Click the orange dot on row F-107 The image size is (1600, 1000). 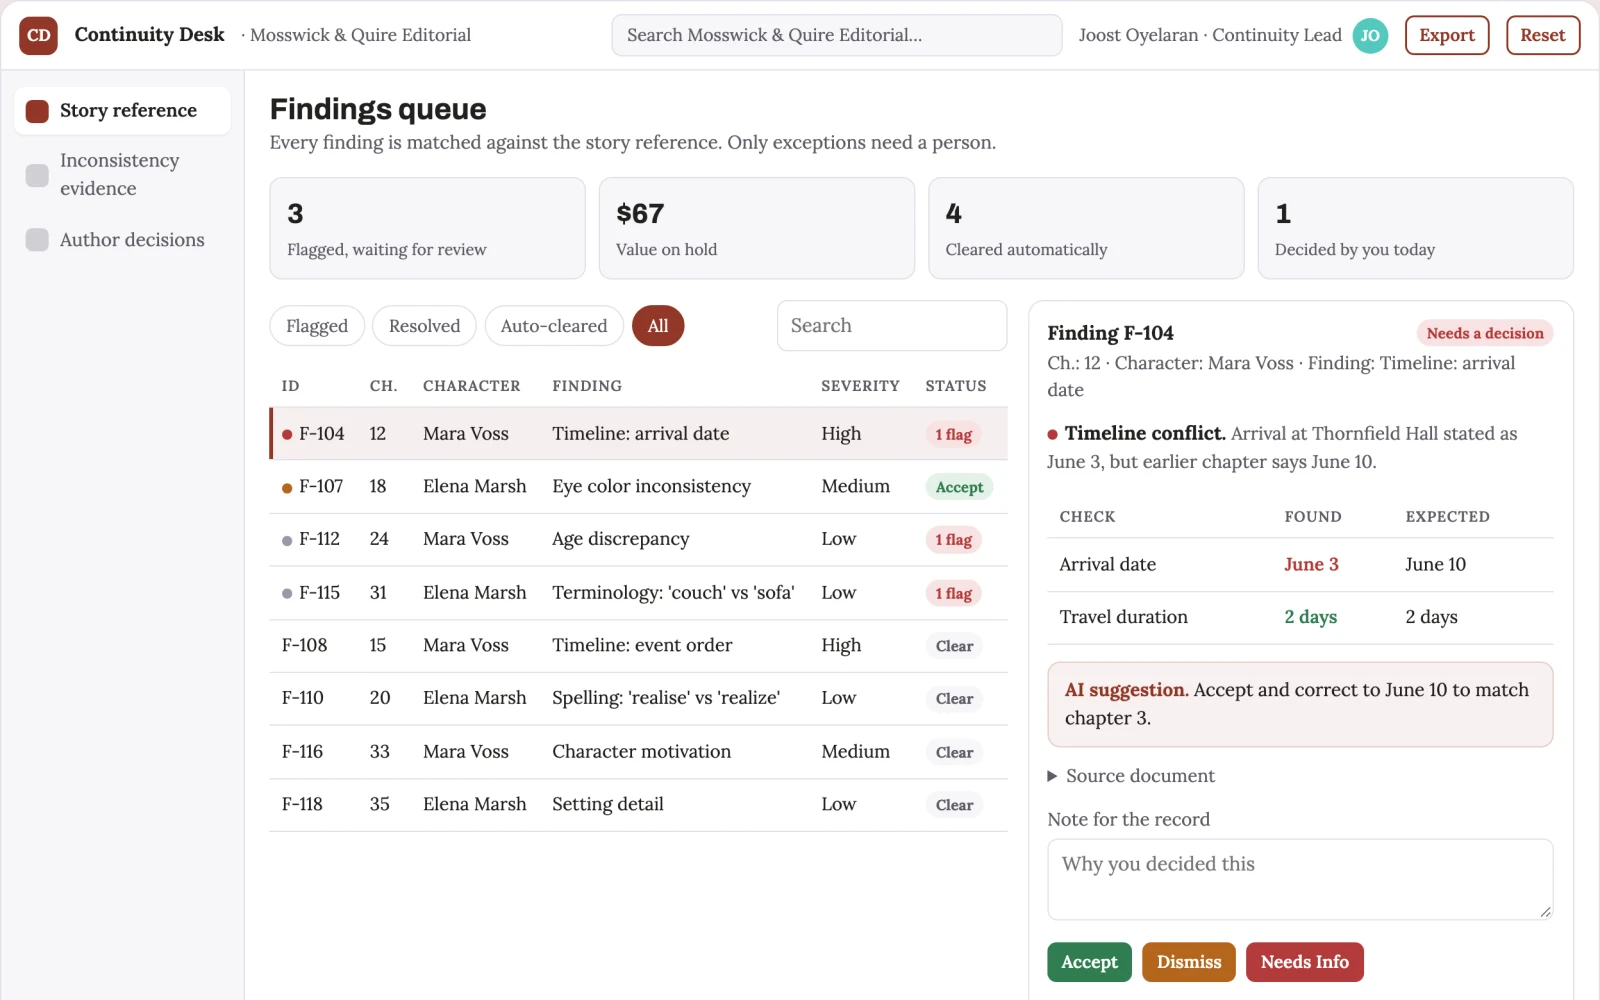(x=287, y=487)
